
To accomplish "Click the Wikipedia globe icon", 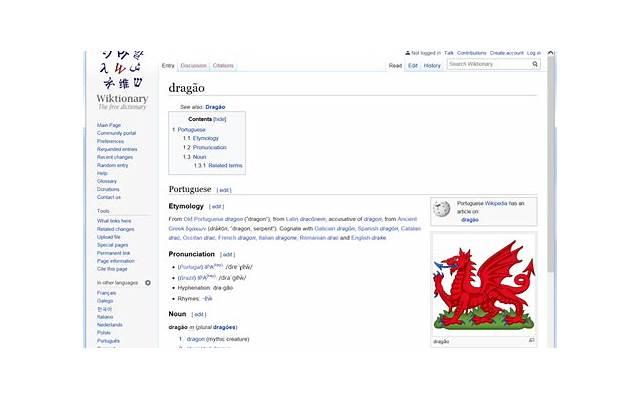I will [442, 209].
